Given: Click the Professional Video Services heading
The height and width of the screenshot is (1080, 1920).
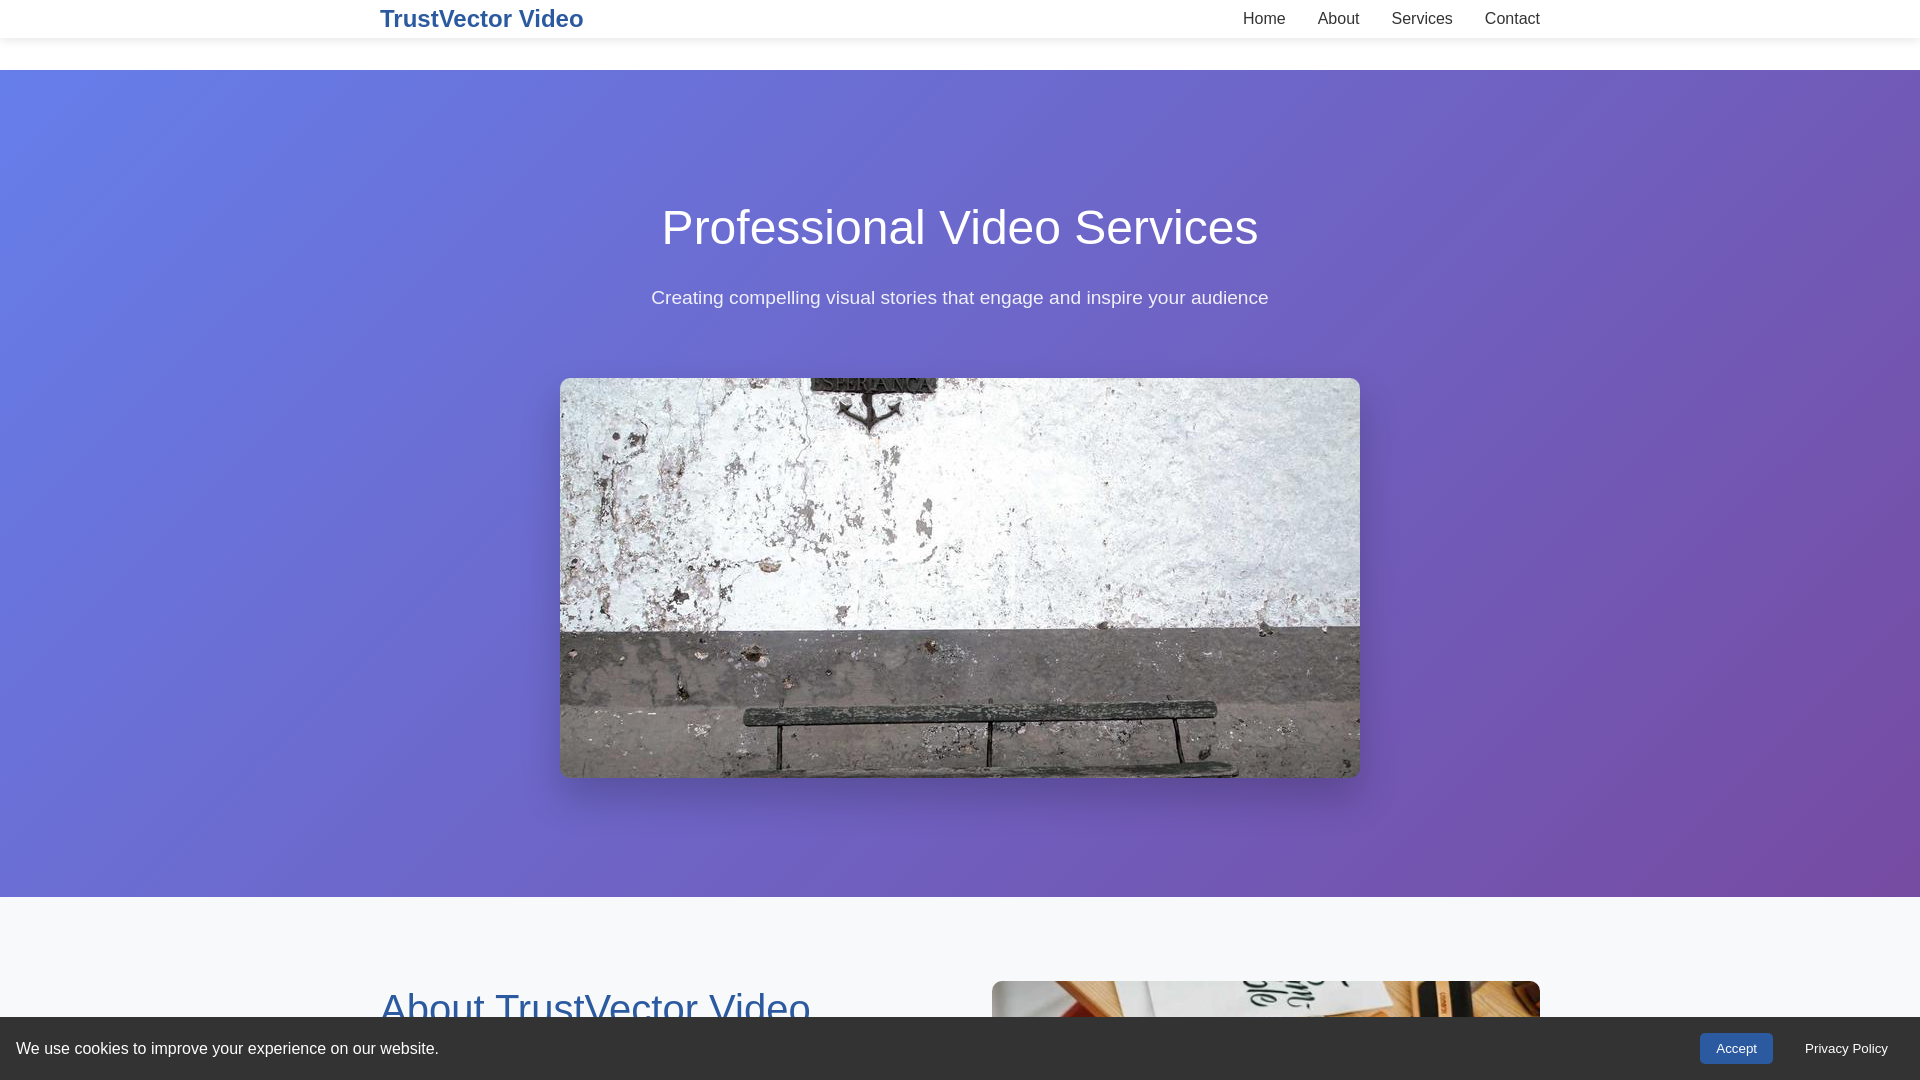Looking at the screenshot, I should point(960,228).
